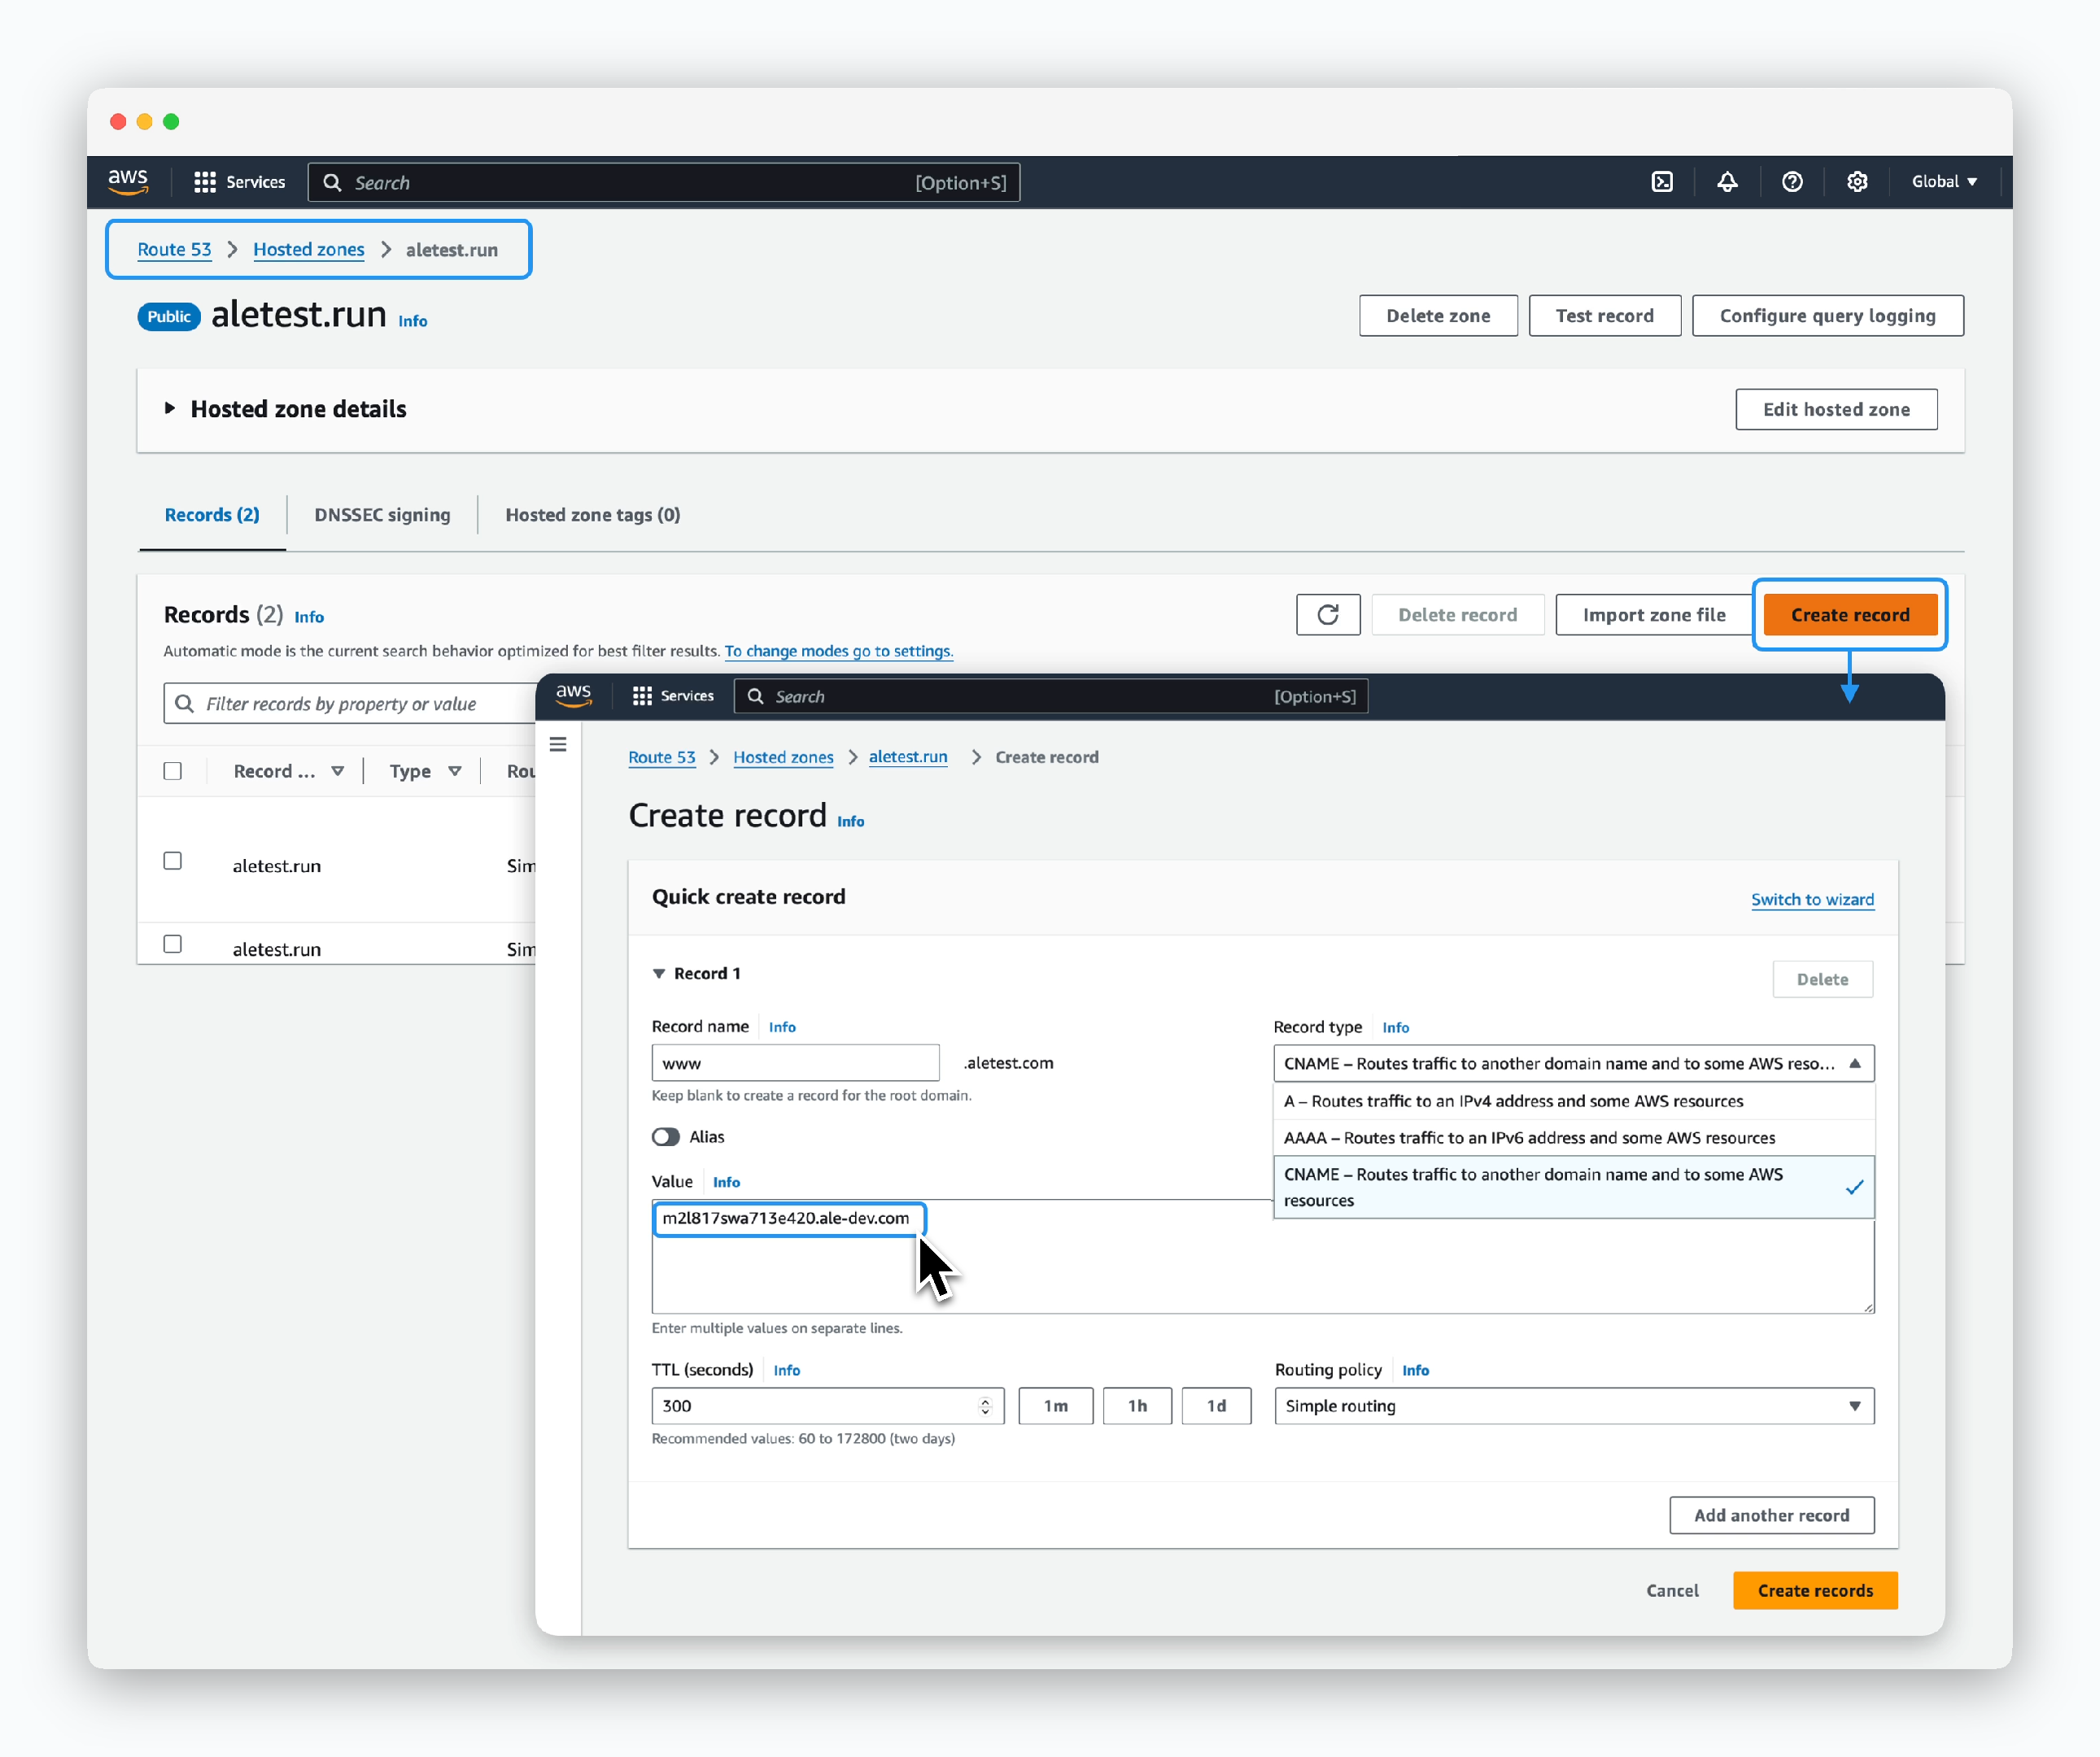Choose the AAAA record type option
Viewport: 2100px width, 1757px height.
(1573, 1138)
